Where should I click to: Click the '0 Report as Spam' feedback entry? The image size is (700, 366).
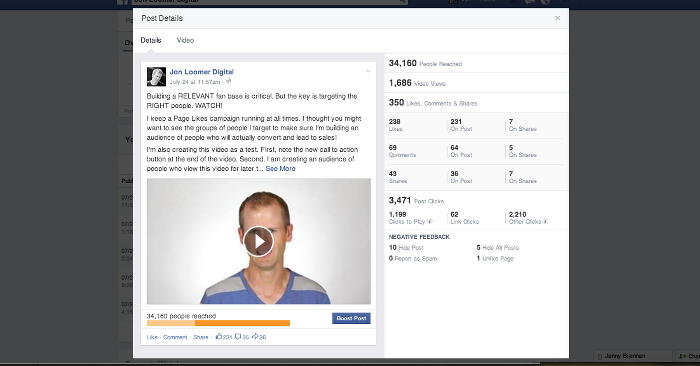413,258
